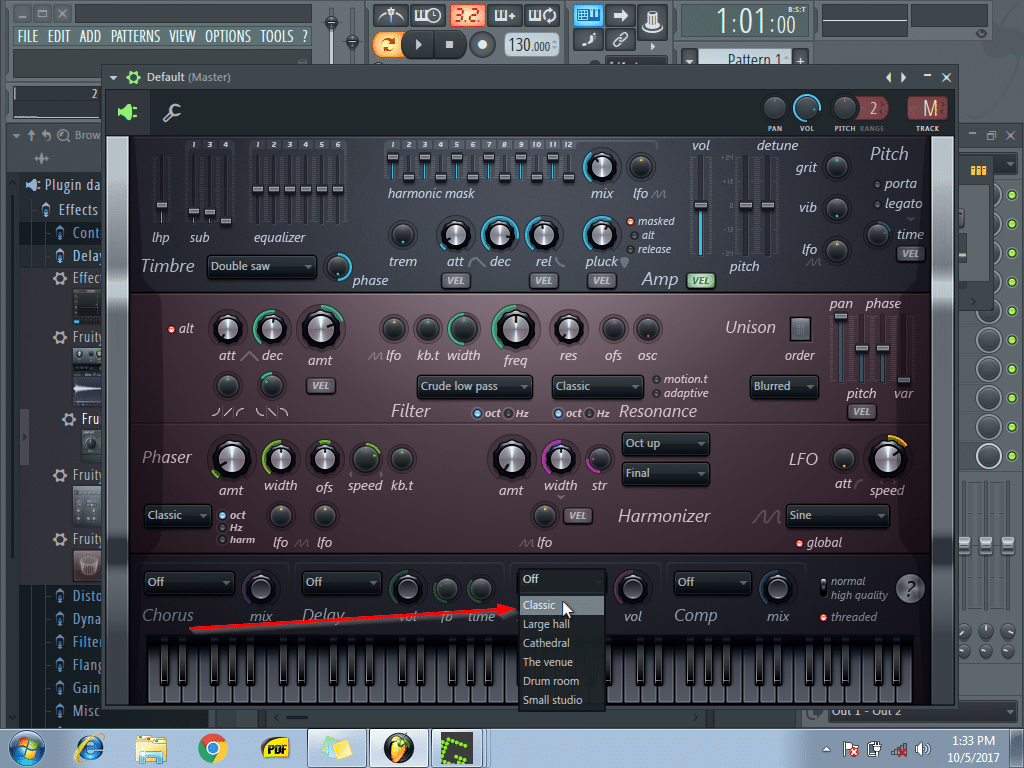Viewport: 1024px width, 768px height.
Task: Click the tempo field showing 130.000
Action: coord(531,45)
